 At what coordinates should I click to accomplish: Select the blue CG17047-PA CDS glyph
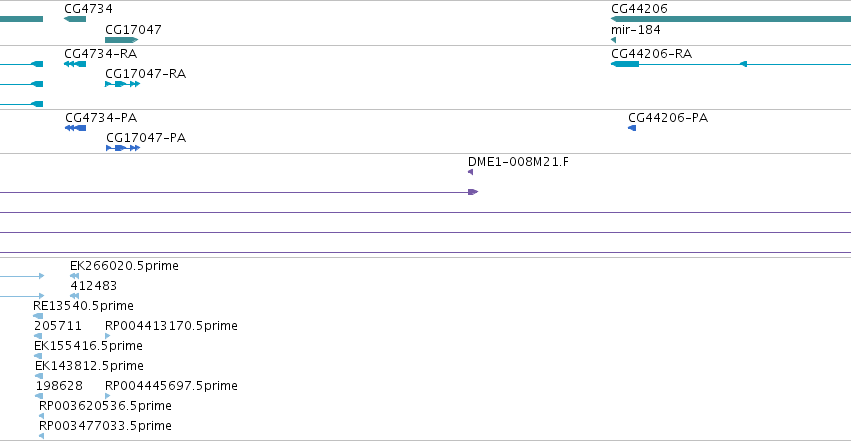click(123, 148)
